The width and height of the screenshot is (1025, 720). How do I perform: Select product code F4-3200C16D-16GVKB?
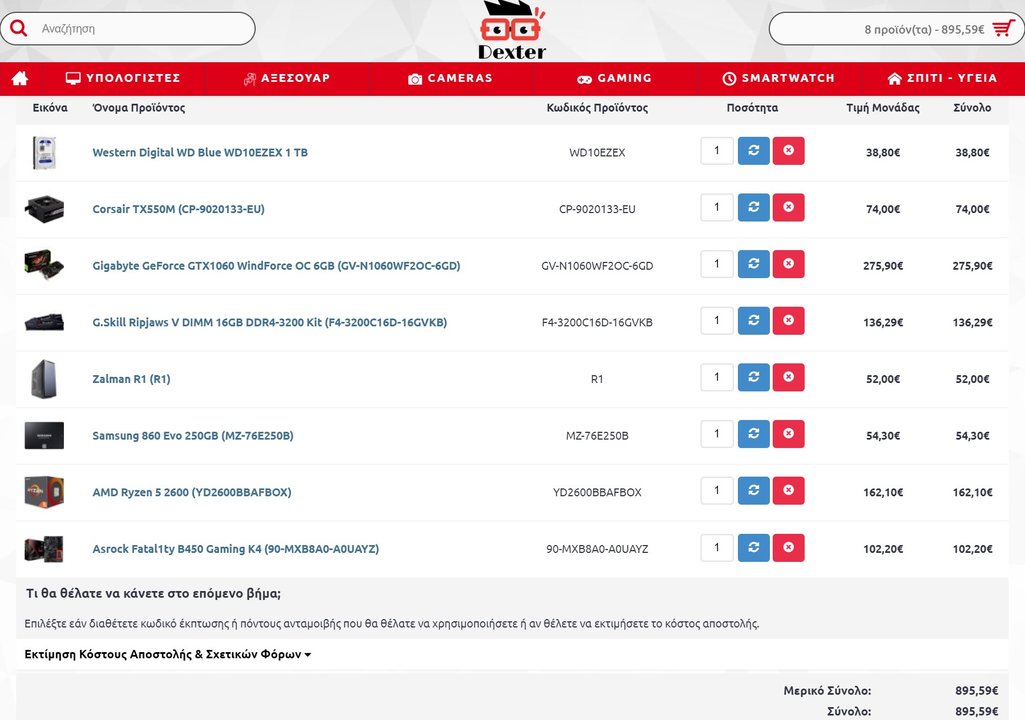(x=597, y=322)
